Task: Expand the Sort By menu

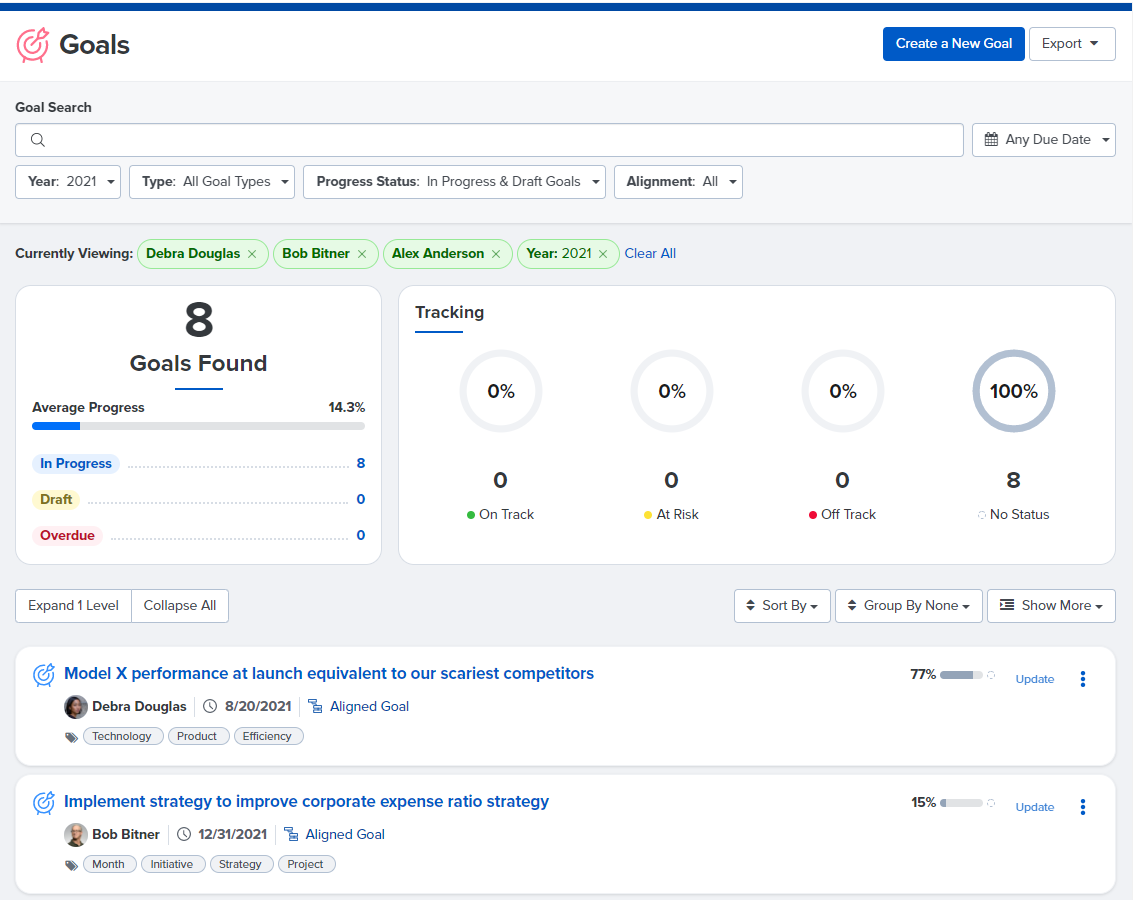Action: click(x=783, y=606)
